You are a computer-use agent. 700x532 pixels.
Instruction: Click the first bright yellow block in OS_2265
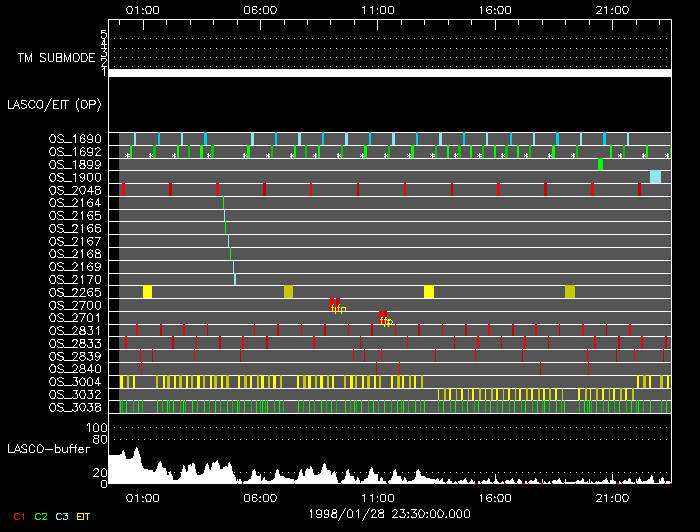(x=147, y=291)
